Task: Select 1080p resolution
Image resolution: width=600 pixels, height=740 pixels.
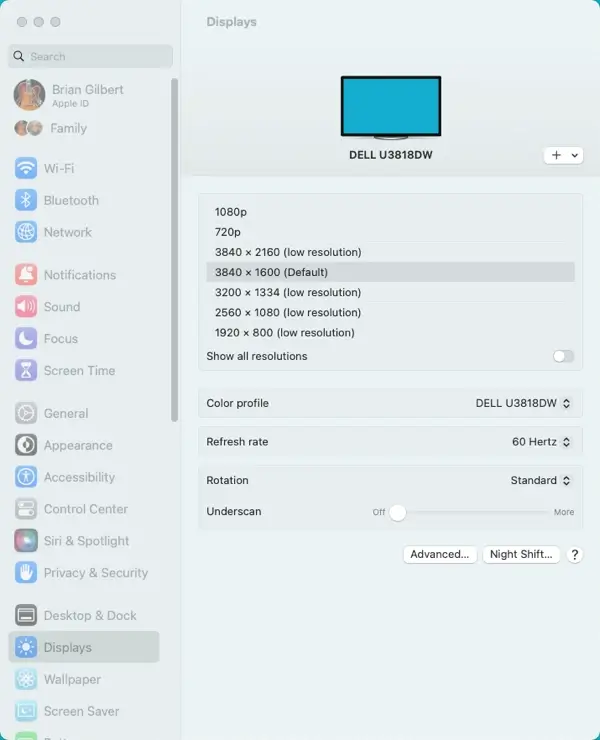Action: tap(390, 212)
